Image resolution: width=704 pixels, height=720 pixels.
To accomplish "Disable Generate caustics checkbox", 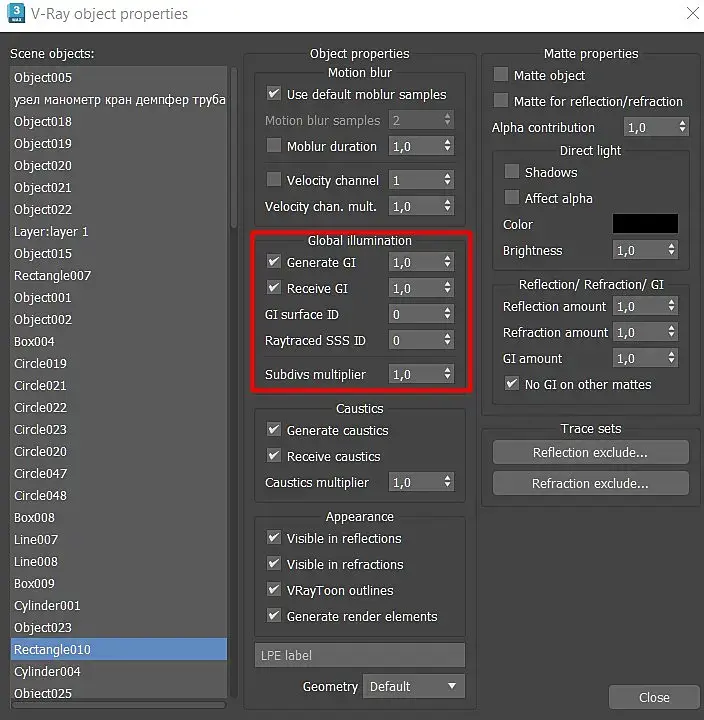I will tap(274, 430).
